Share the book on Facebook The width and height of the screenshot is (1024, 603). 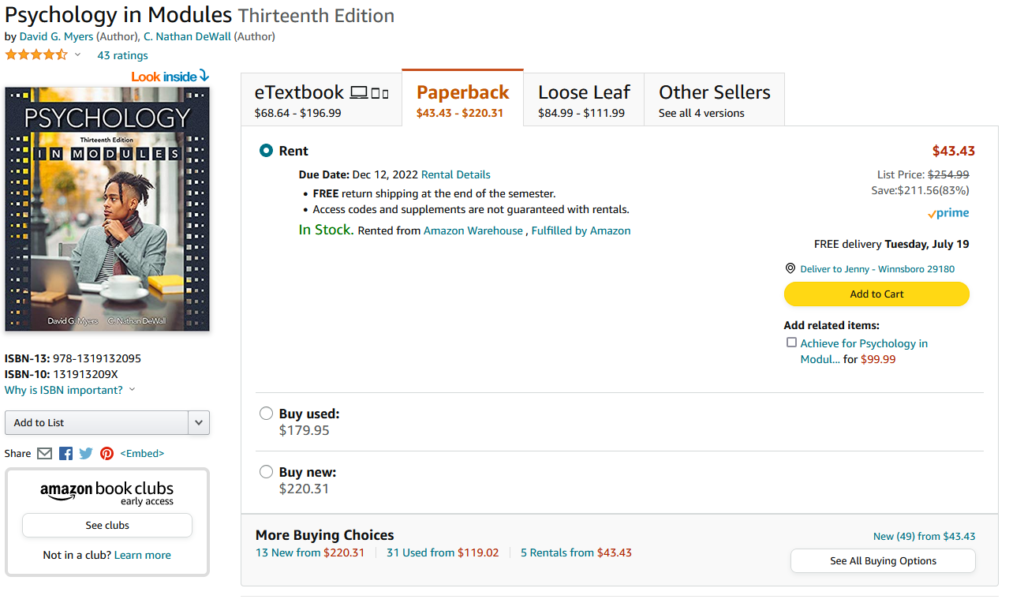[x=66, y=454]
